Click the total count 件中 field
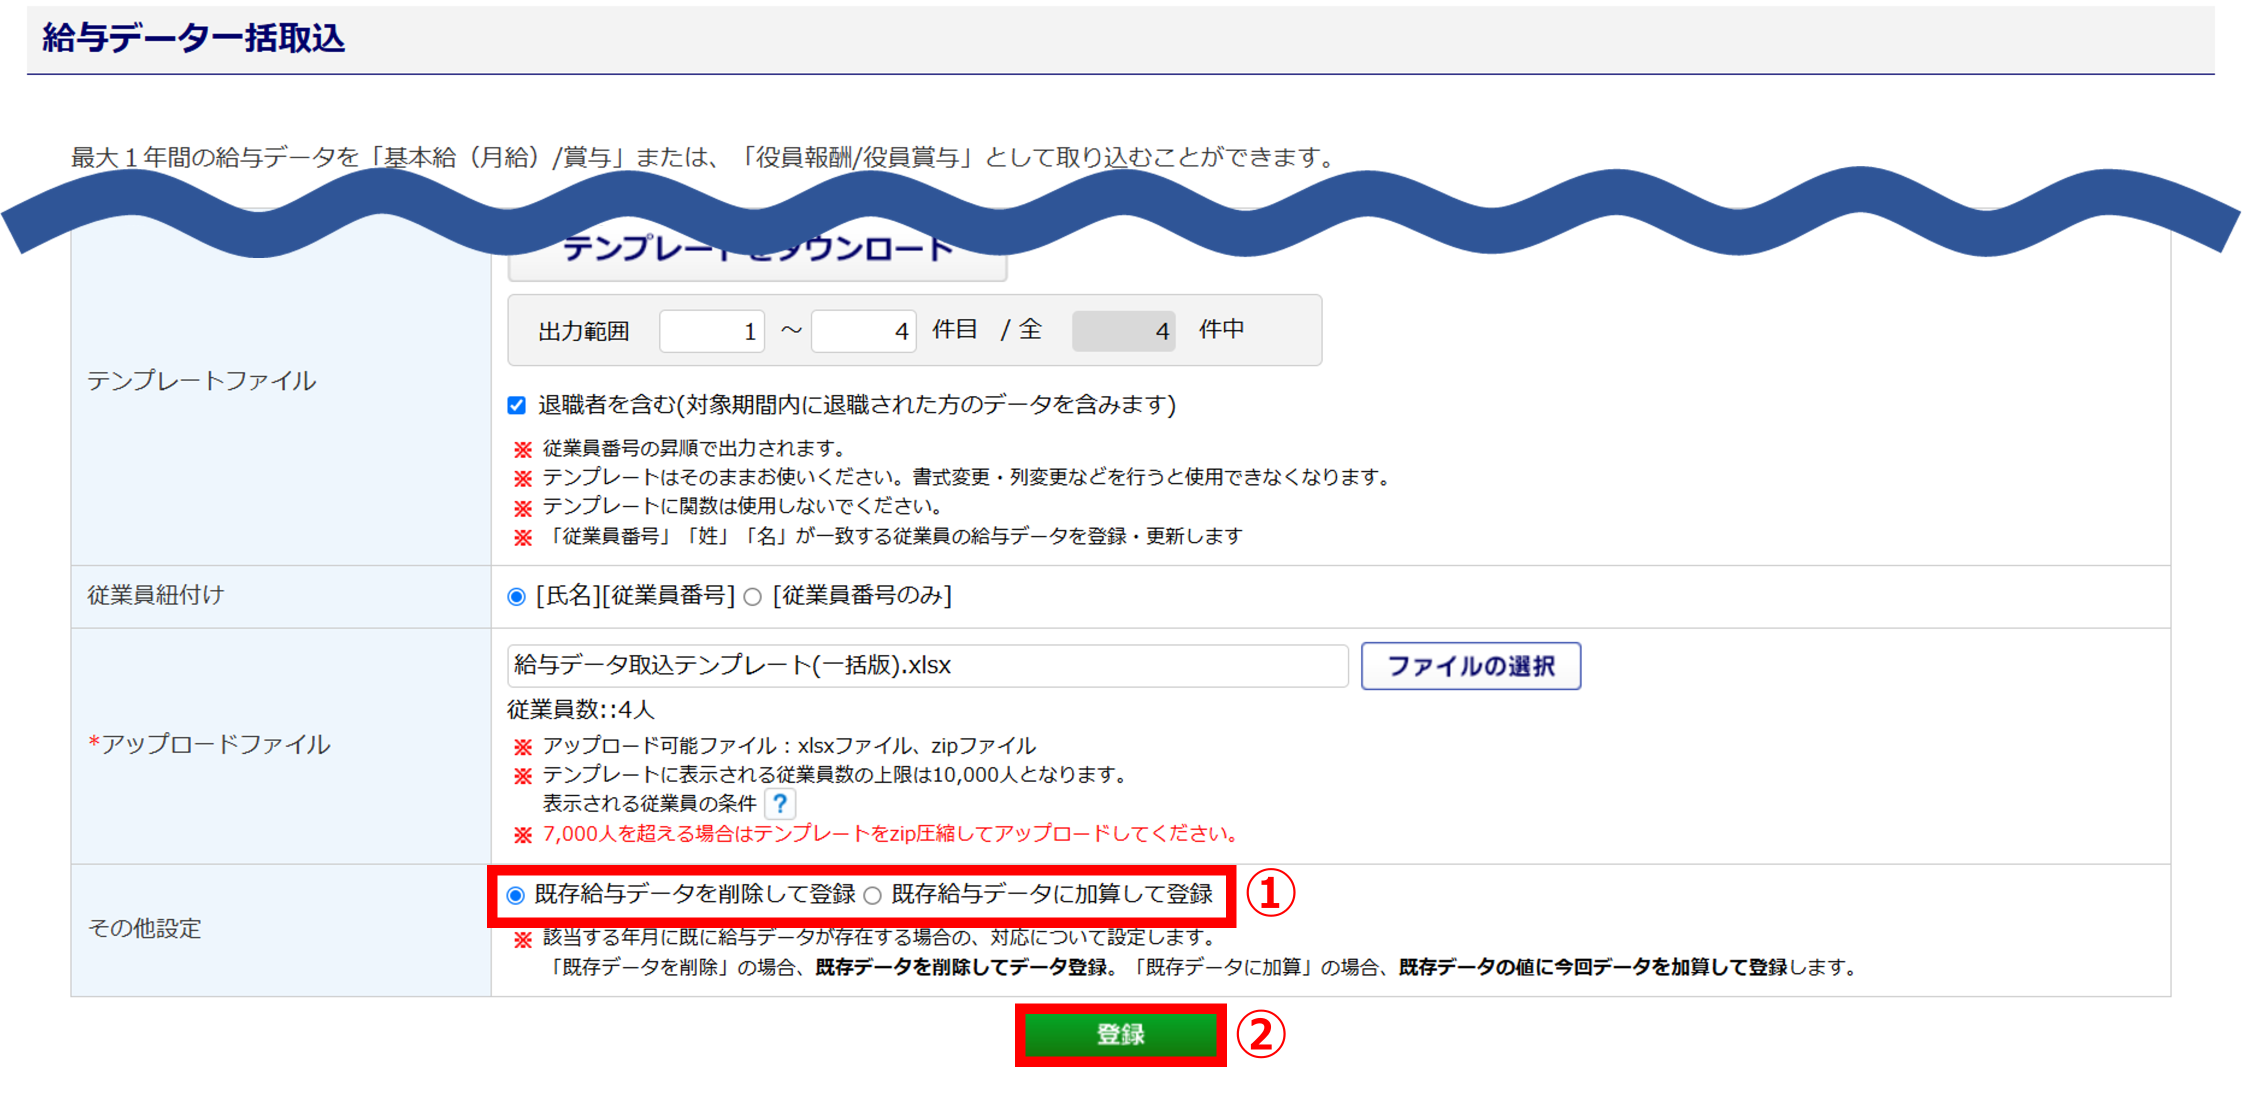This screenshot has width=2242, height=1108. coord(1124,331)
